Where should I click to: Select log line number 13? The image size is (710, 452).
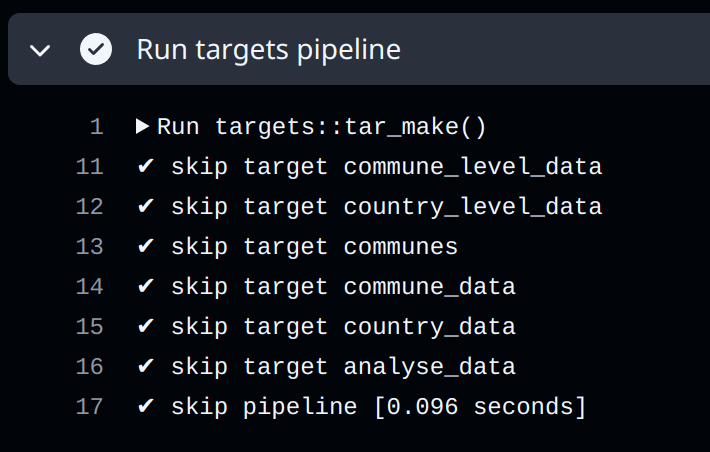(x=90, y=246)
